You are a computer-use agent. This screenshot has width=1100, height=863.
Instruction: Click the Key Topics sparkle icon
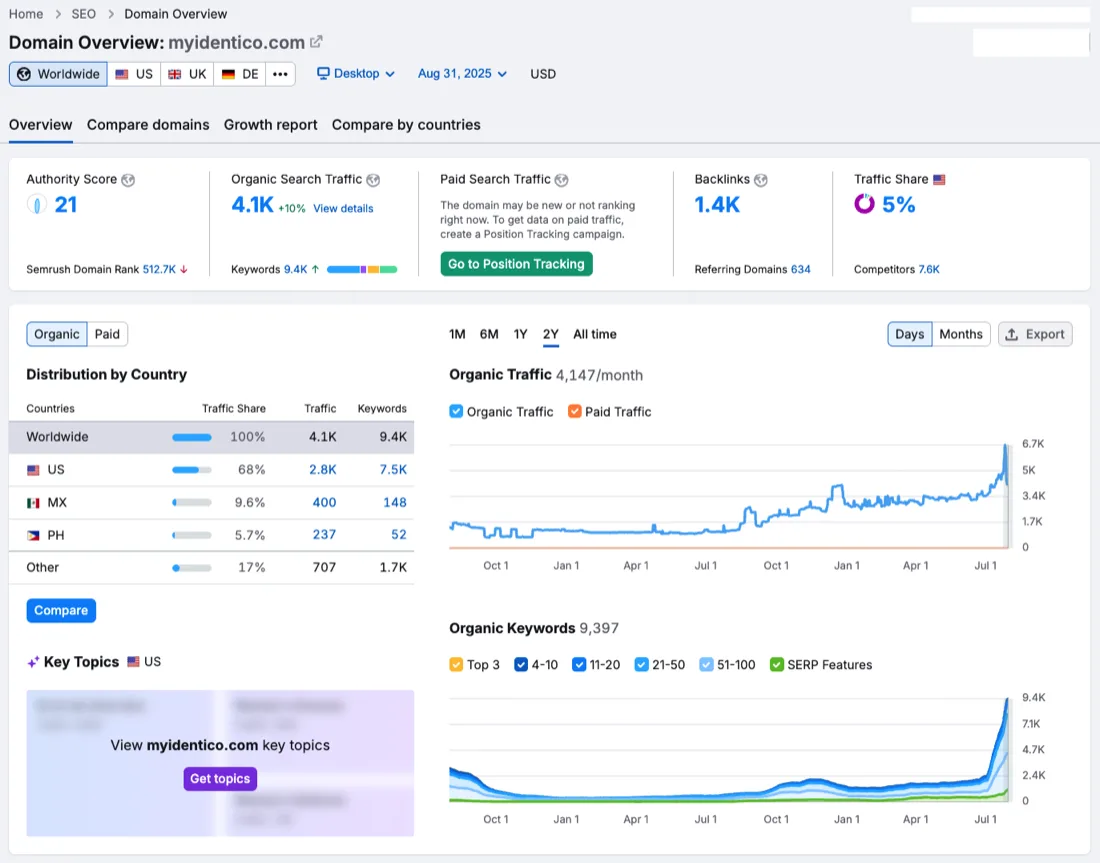pos(33,662)
